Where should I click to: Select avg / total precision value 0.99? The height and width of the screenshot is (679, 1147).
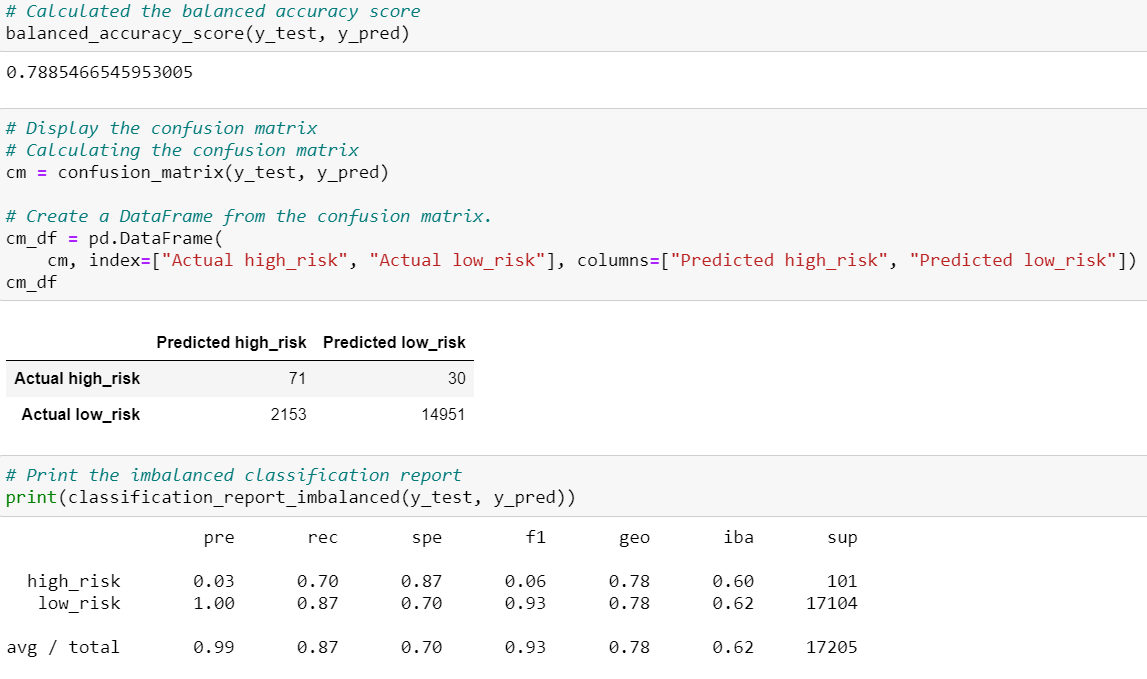[x=214, y=647]
